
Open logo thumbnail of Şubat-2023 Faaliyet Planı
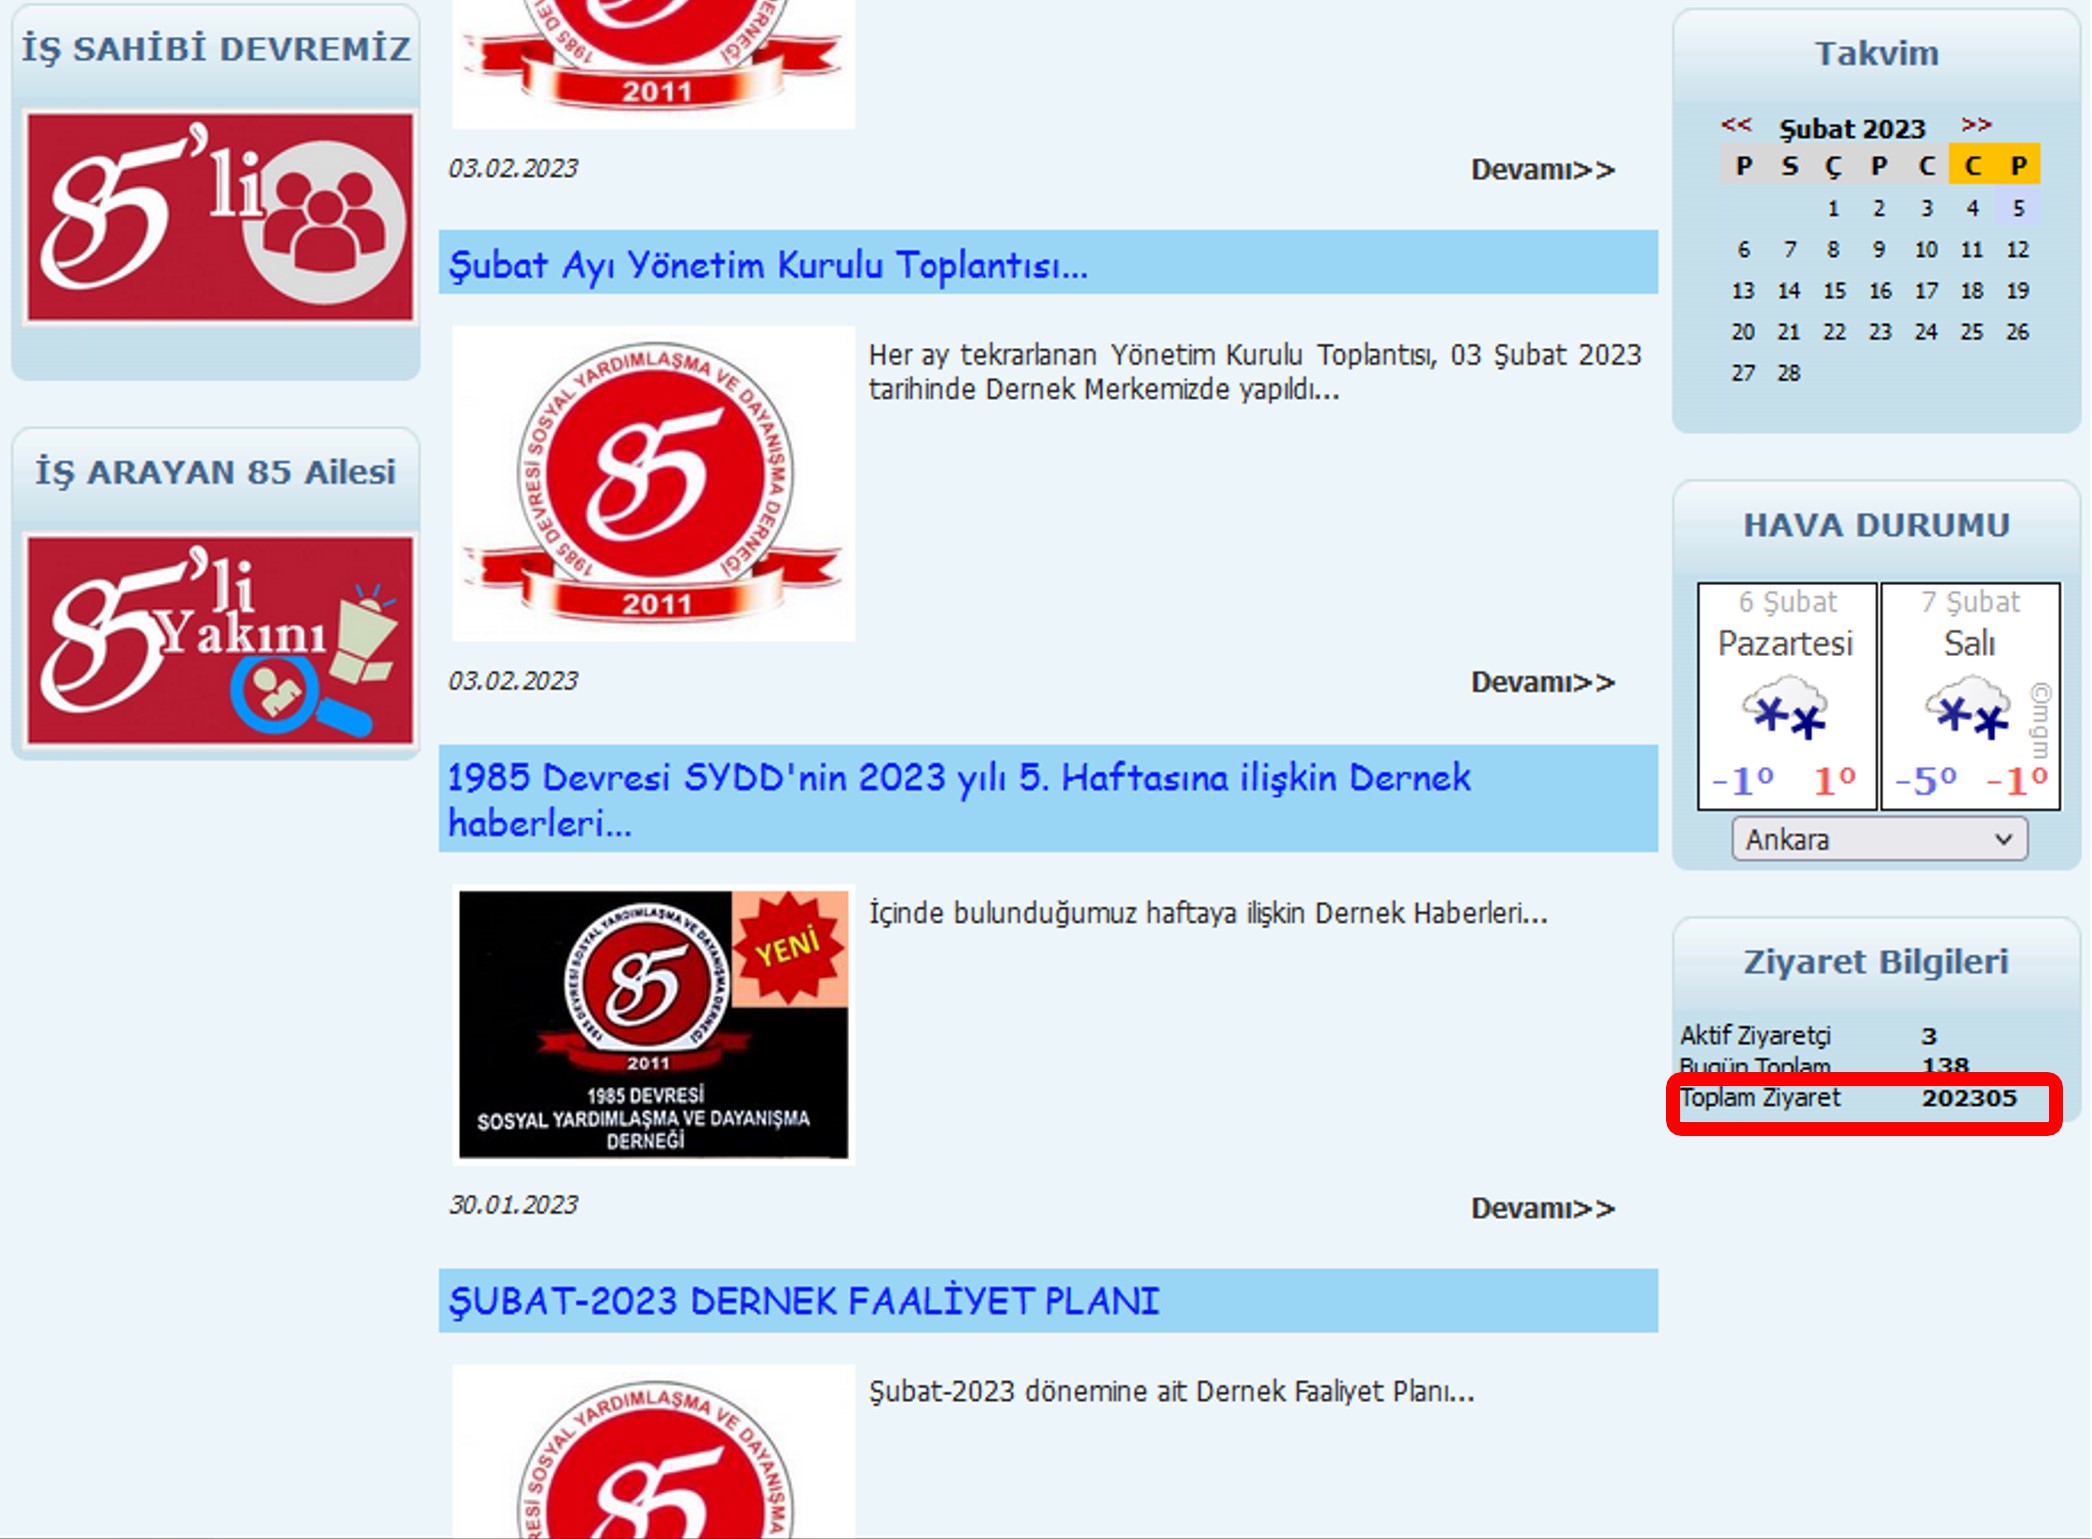click(653, 1451)
